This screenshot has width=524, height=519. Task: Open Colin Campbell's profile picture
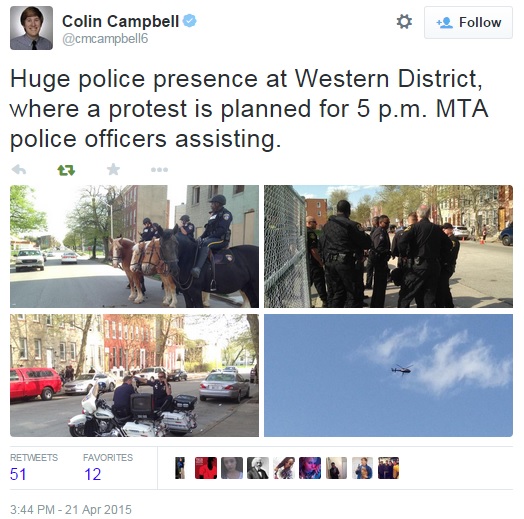(31, 28)
